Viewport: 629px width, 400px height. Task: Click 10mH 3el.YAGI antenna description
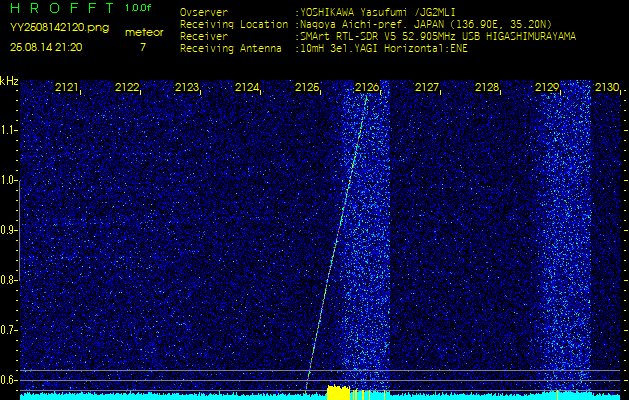[x=384, y=49]
